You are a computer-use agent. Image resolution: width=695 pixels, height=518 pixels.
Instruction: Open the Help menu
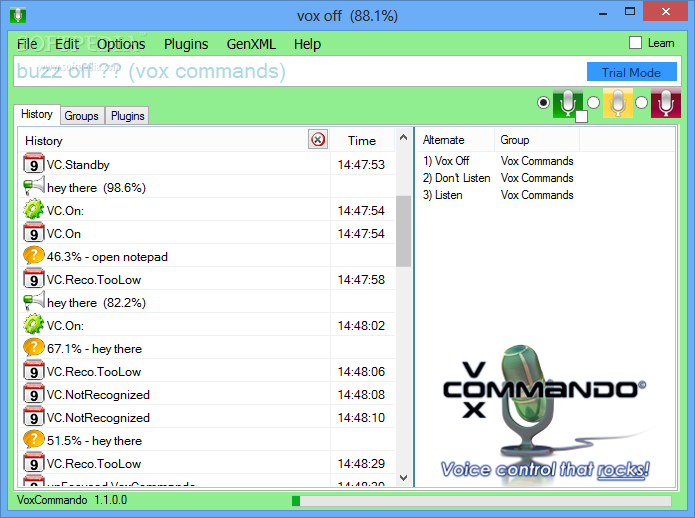(307, 44)
